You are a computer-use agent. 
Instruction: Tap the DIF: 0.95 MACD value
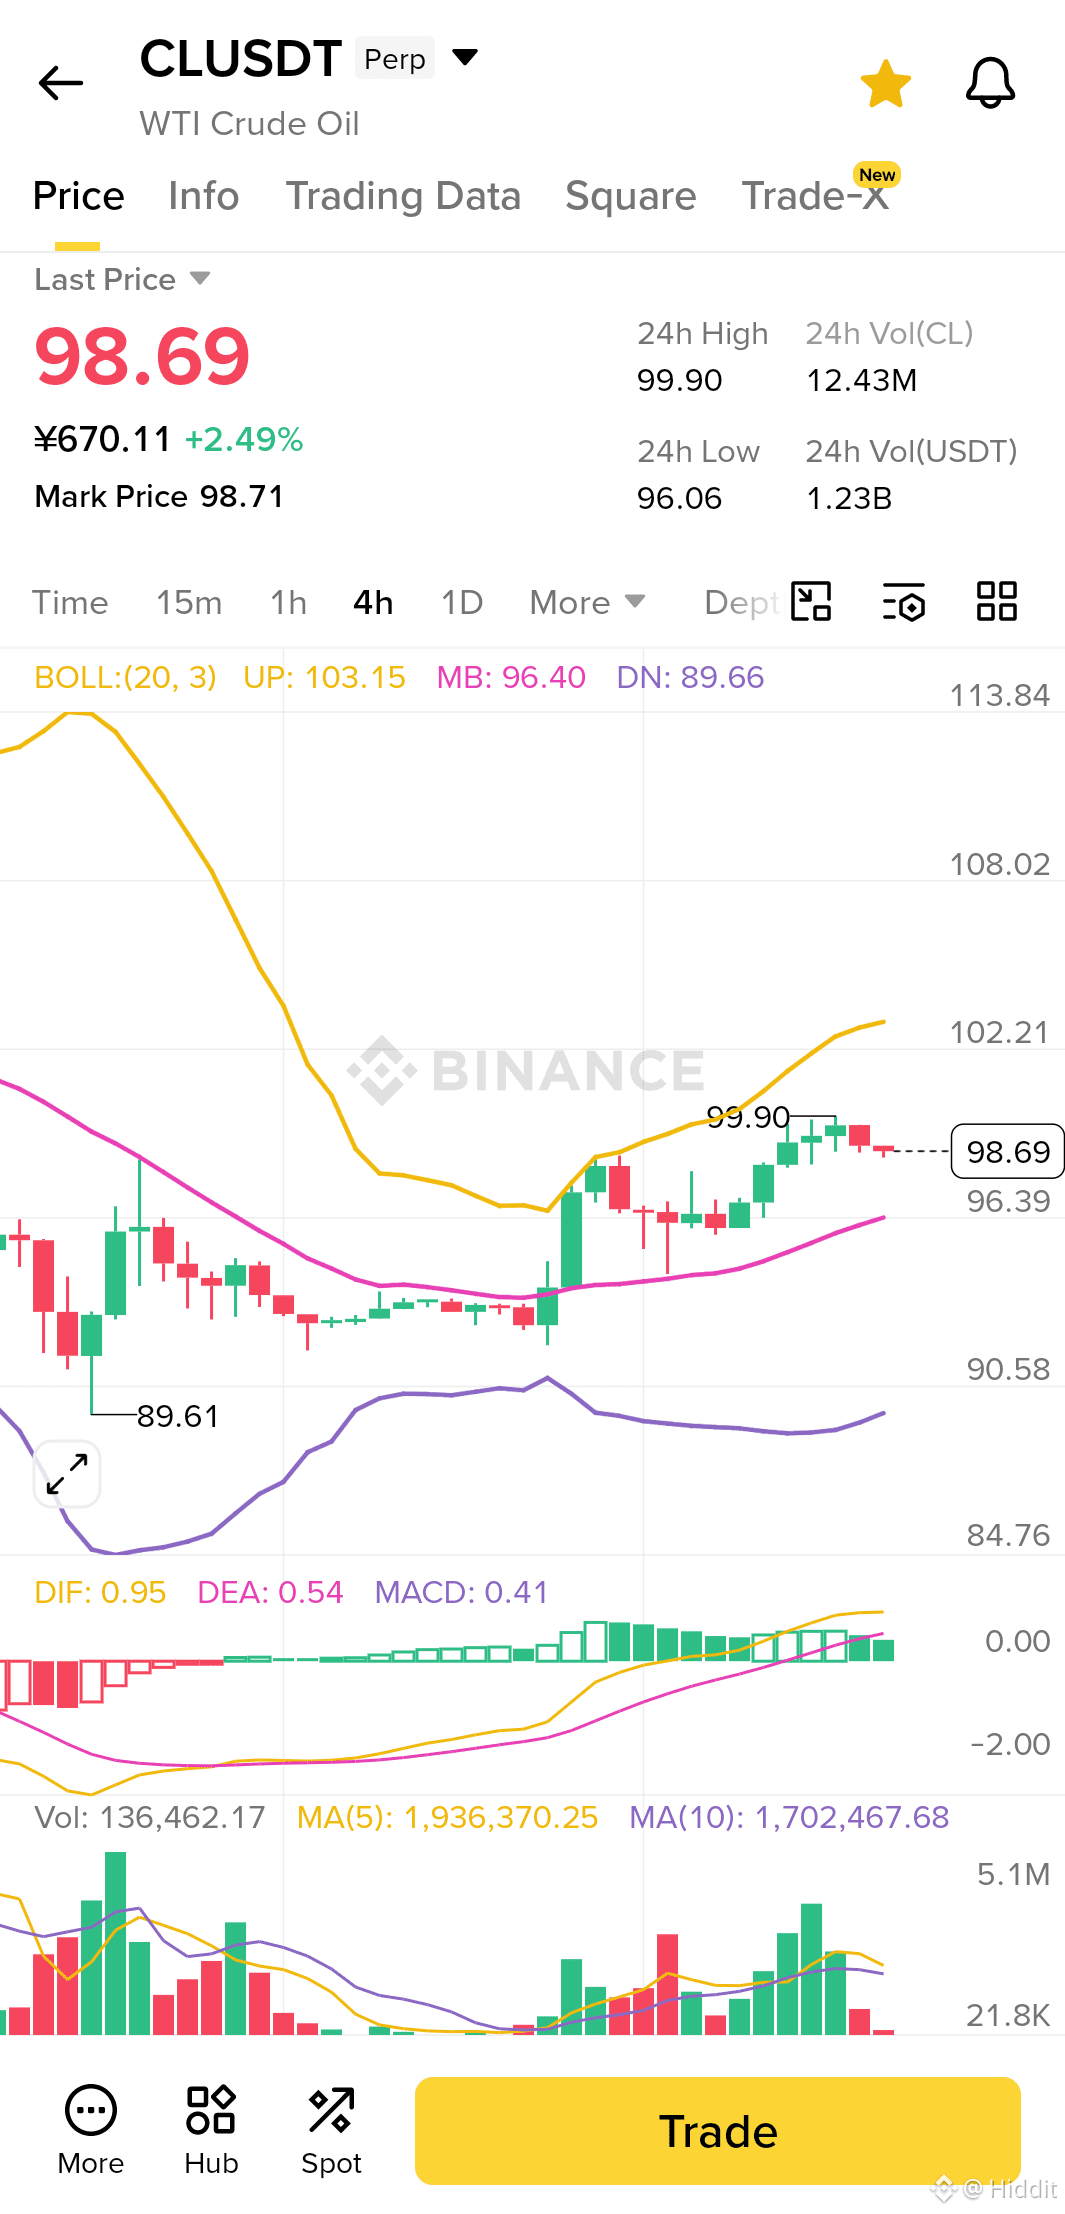click(x=100, y=1592)
